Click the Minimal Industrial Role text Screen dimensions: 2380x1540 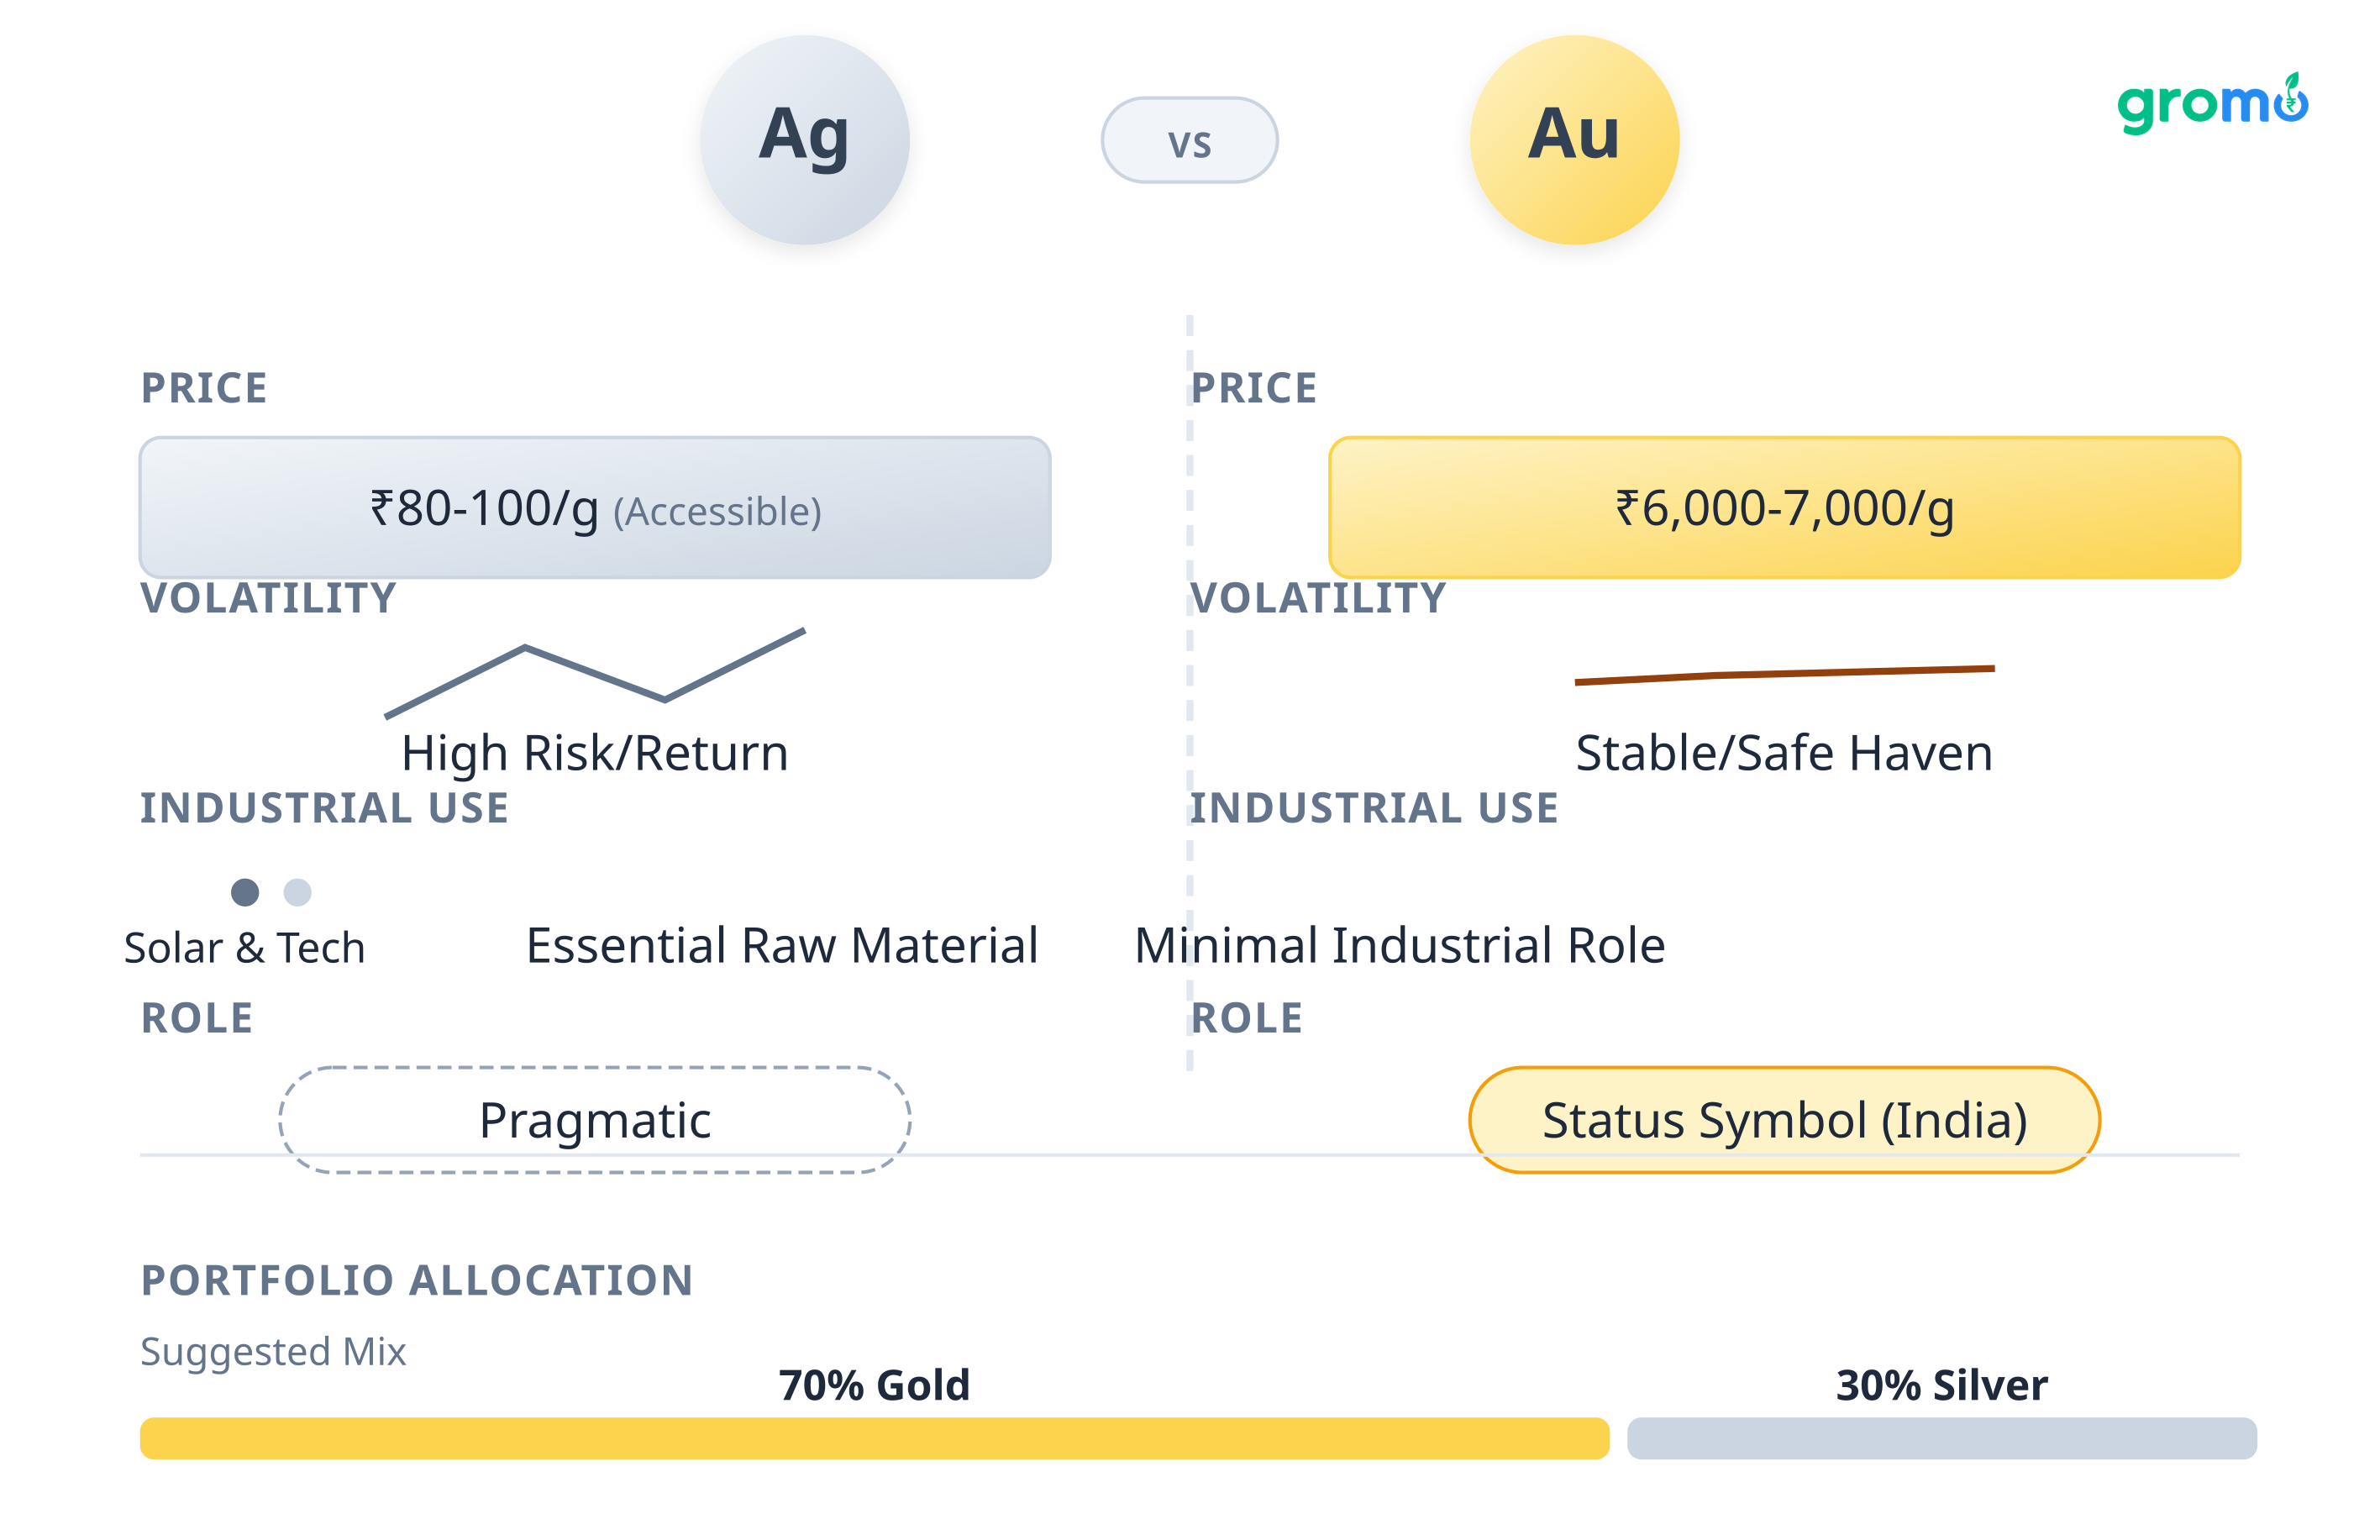pos(1399,945)
